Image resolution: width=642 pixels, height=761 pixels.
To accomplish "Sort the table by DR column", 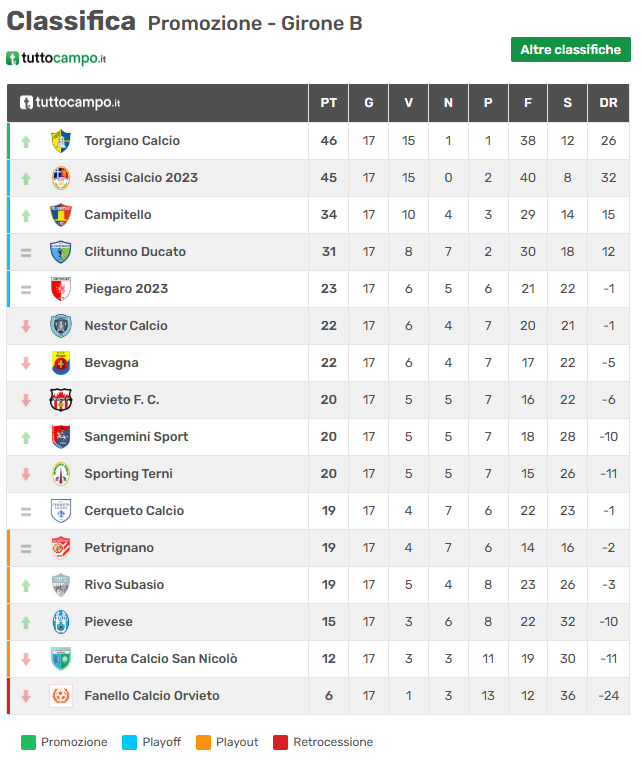I will coord(608,103).
